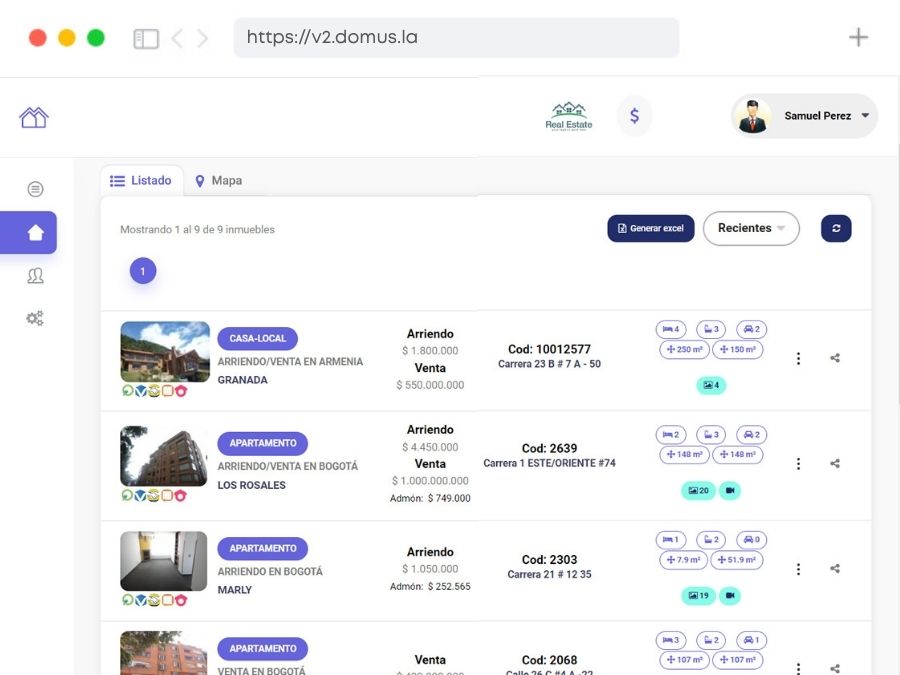Share property Cod 2303
The image size is (900, 675).
pyautogui.click(x=835, y=568)
